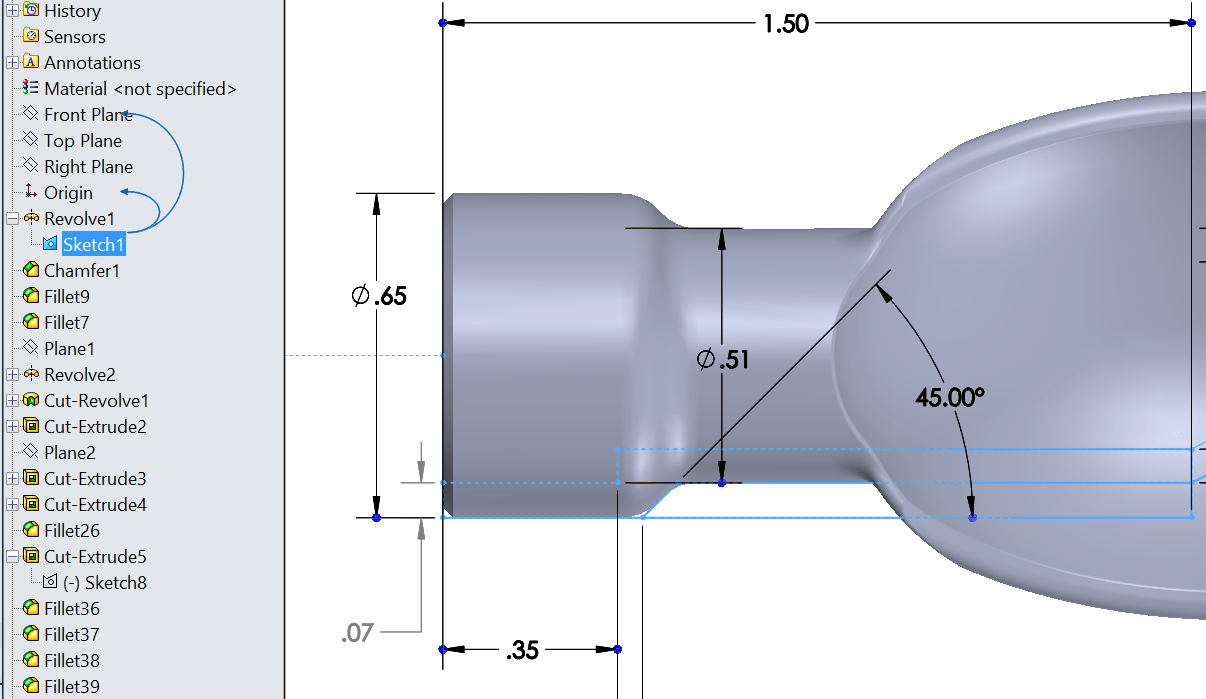Select Material <not specified> in tree
Viewport: 1206px width, 699px height.
coord(140,89)
